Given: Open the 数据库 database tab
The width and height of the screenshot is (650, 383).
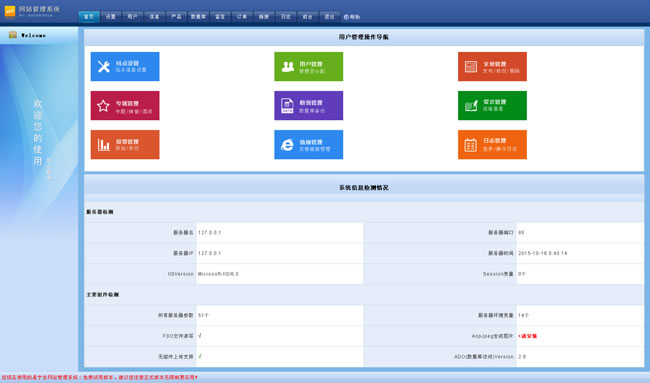Looking at the screenshot, I should [x=198, y=17].
